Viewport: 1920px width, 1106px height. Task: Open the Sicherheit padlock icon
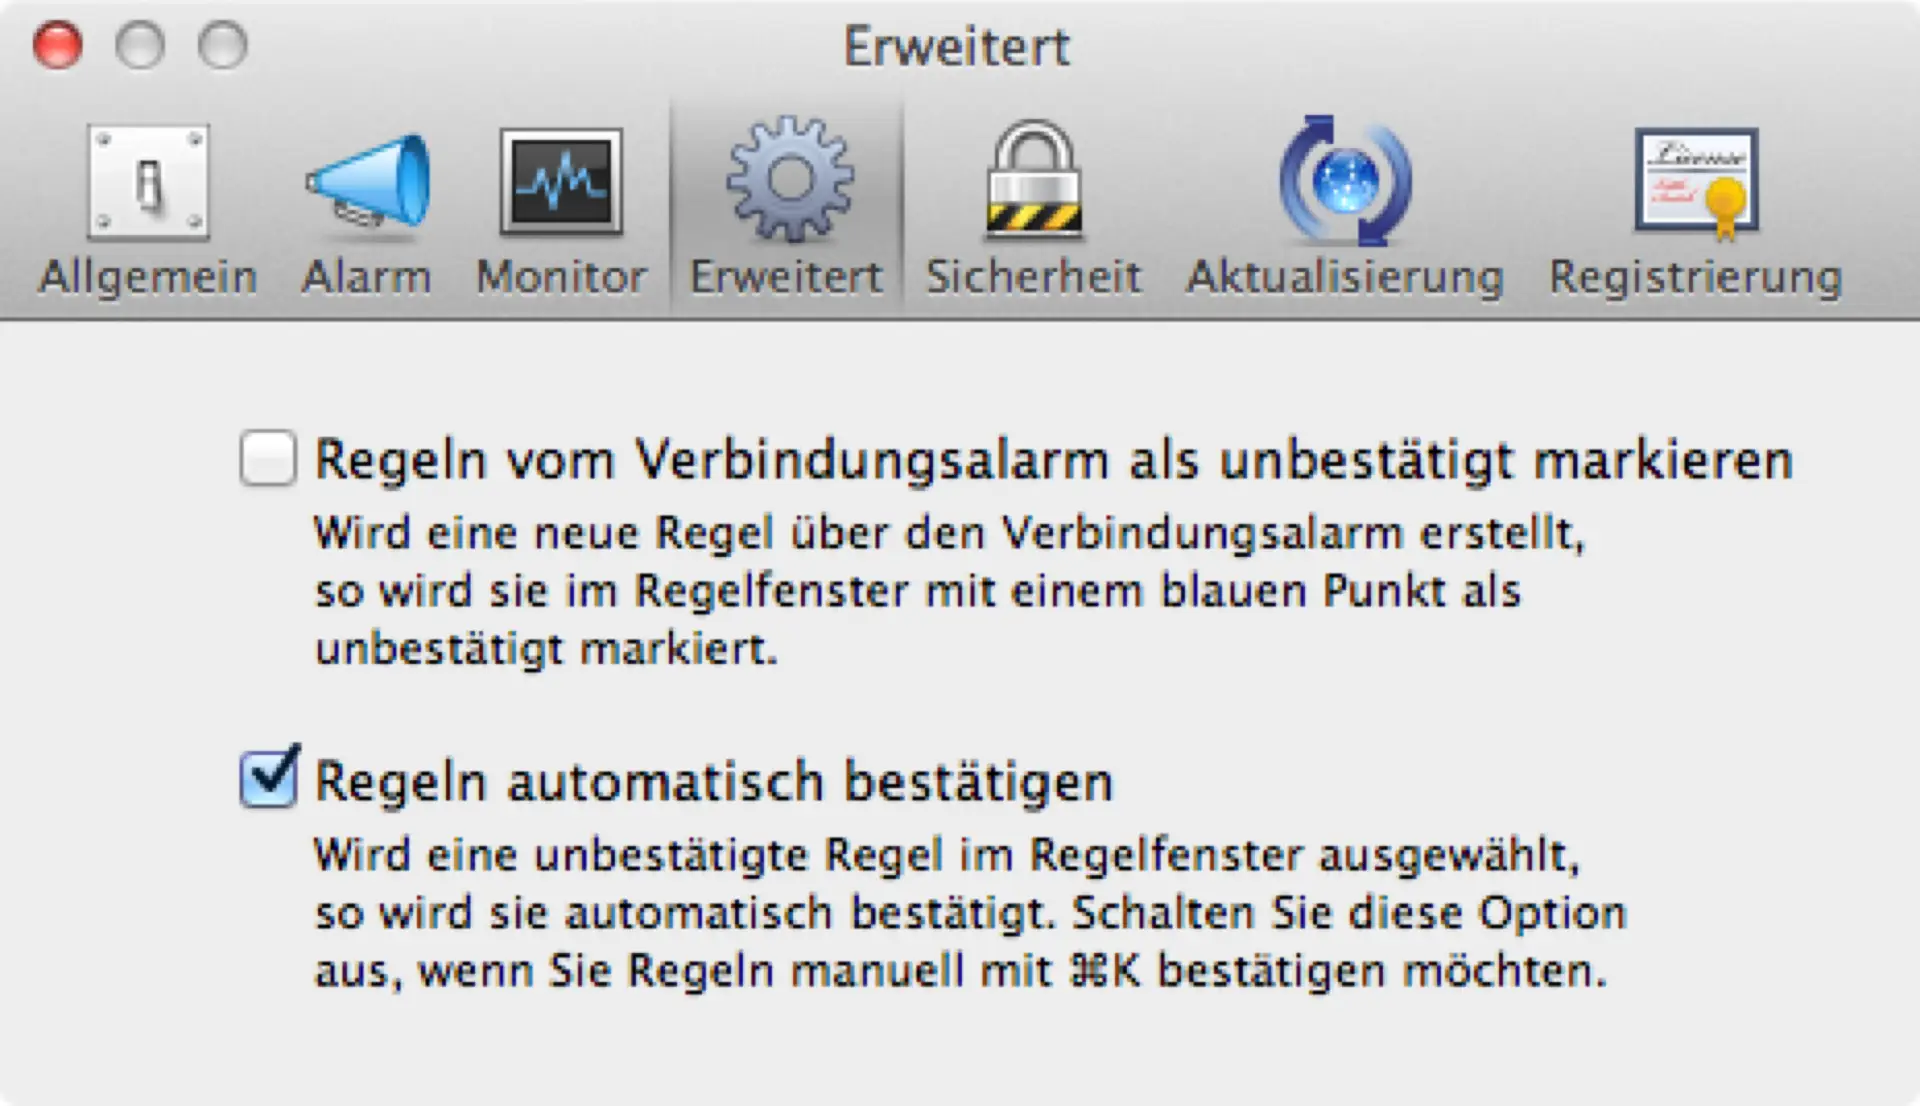1034,180
